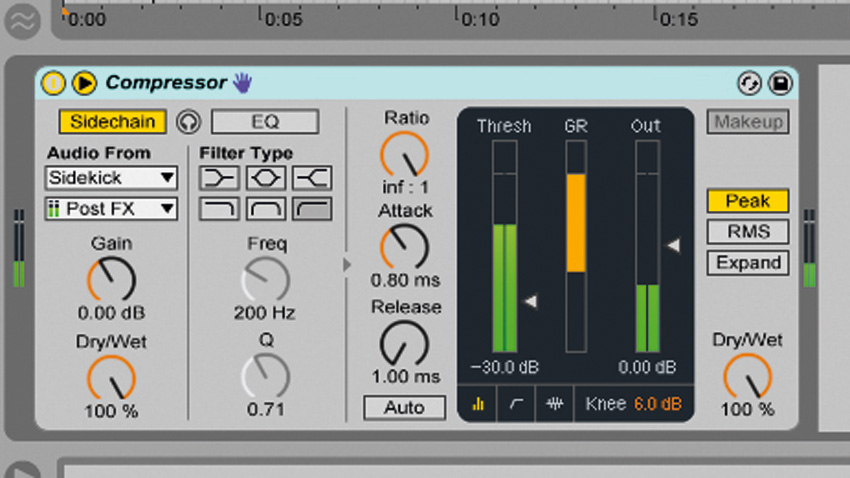This screenshot has width=850, height=478.
Task: Select the low-pass filter type
Action: point(220,209)
